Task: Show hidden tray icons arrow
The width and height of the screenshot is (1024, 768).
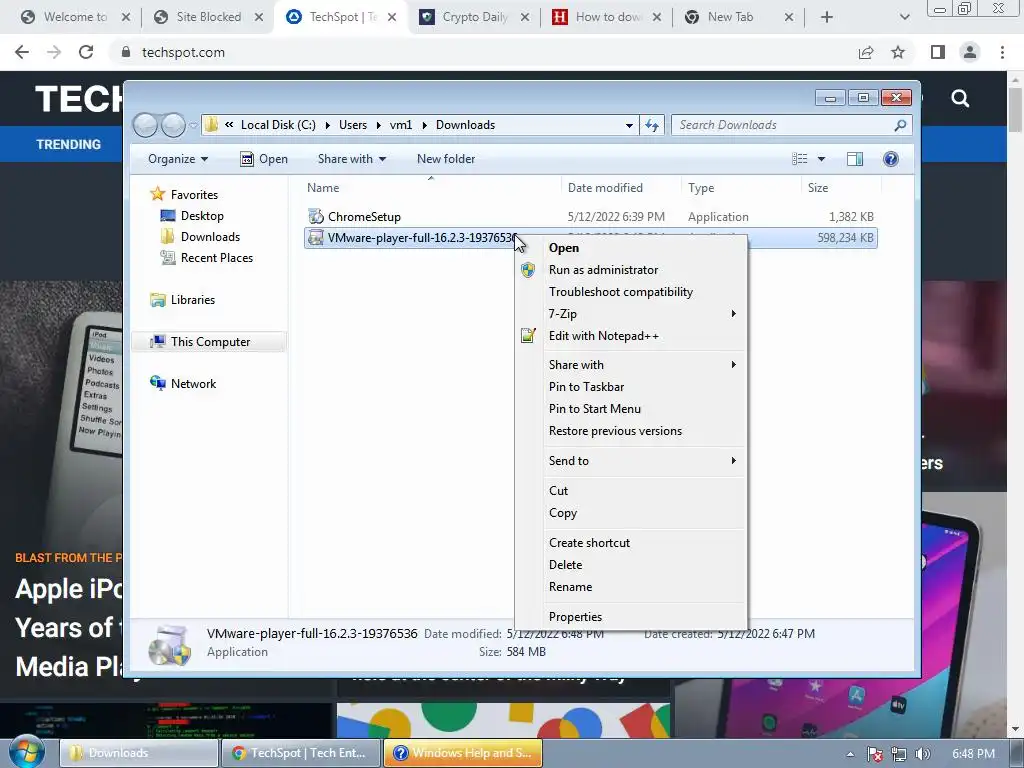Action: [850, 754]
